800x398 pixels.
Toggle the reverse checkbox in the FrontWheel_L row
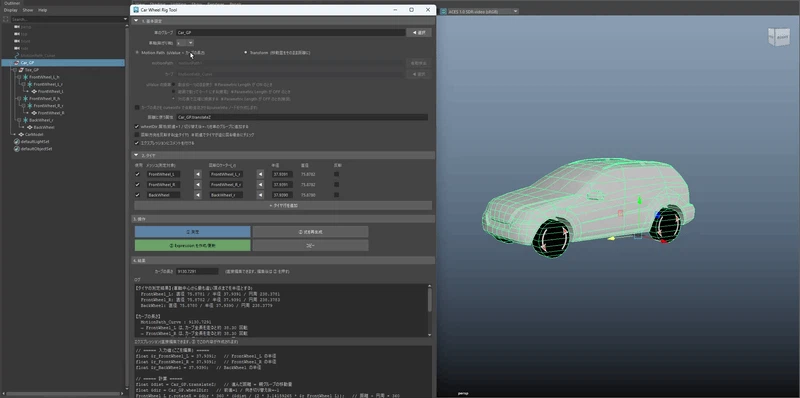tap(336, 174)
